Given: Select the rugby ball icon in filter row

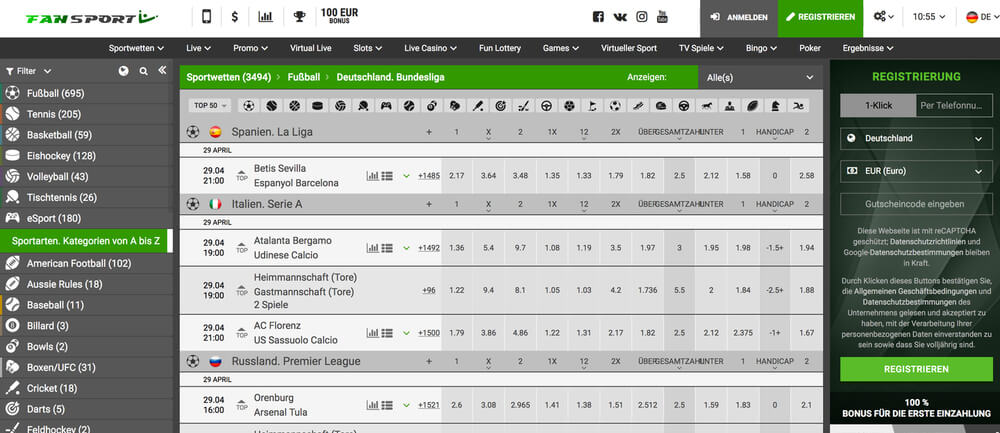Looking at the screenshot, I should [752, 106].
